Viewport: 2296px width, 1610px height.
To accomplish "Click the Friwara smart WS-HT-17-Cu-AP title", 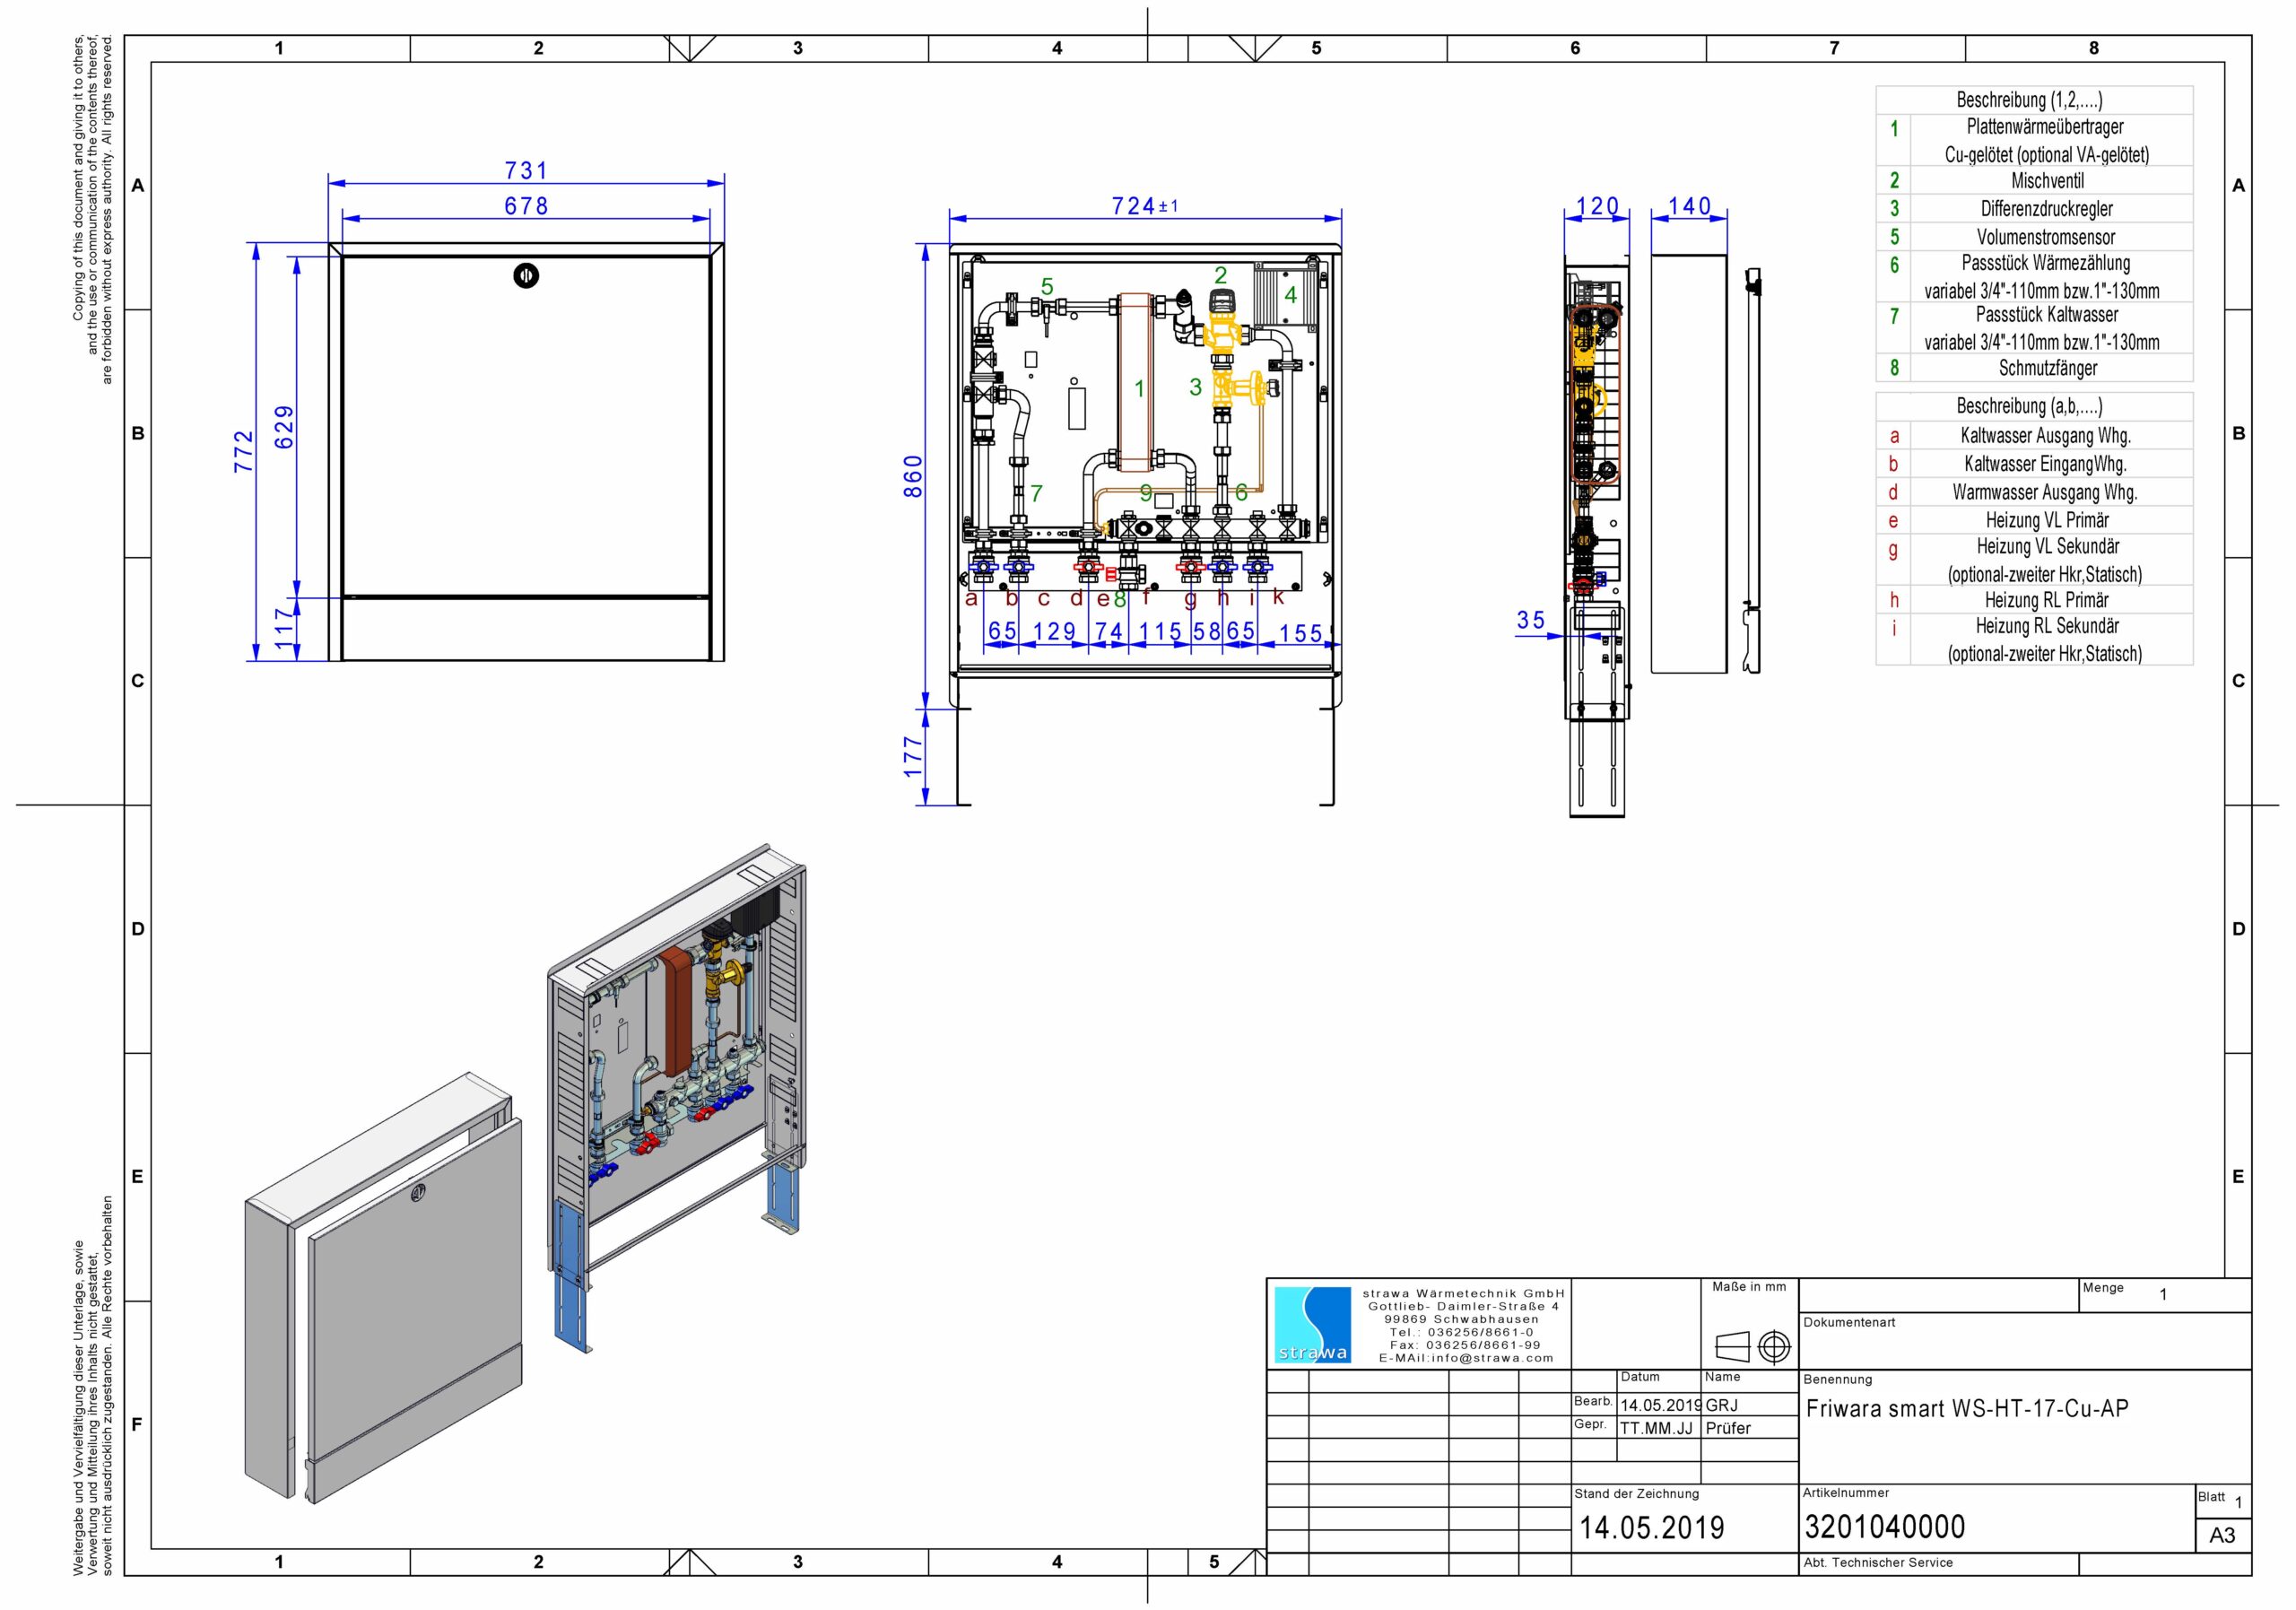I will click(x=1967, y=1408).
